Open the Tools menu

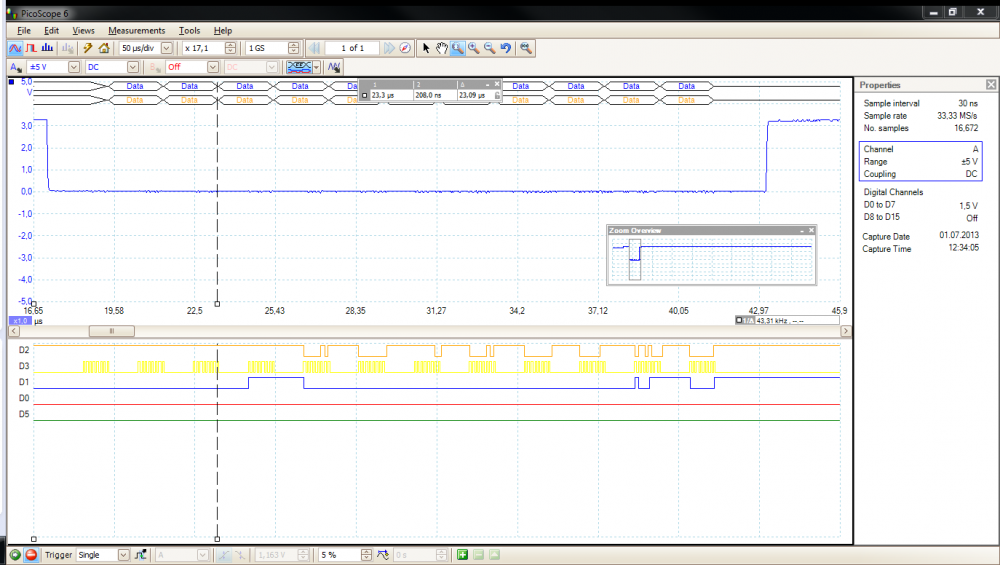189,31
